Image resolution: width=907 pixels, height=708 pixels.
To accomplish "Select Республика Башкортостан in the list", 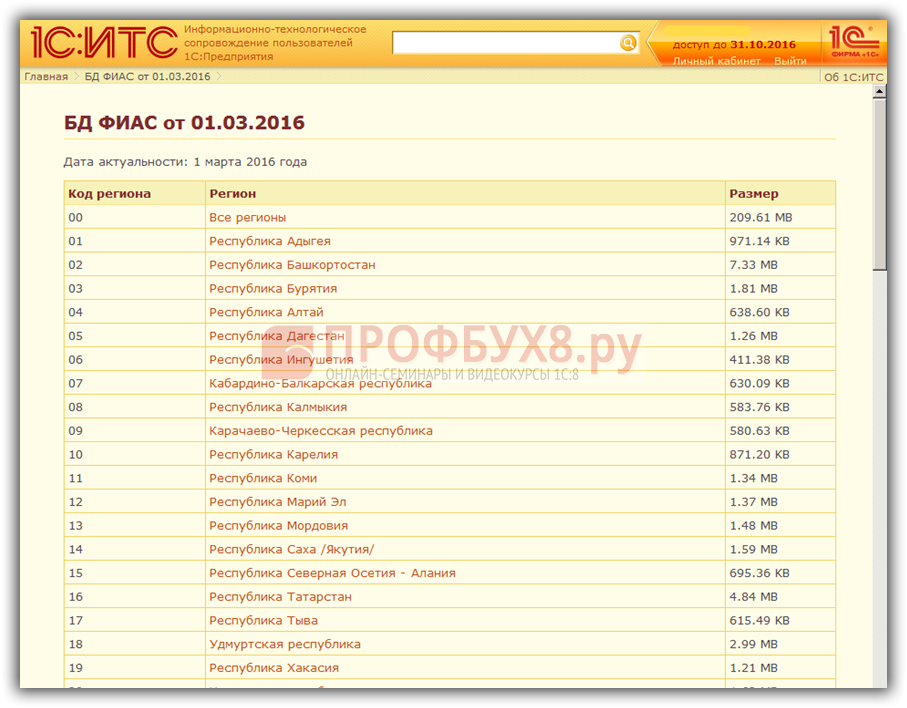I will [292, 265].
